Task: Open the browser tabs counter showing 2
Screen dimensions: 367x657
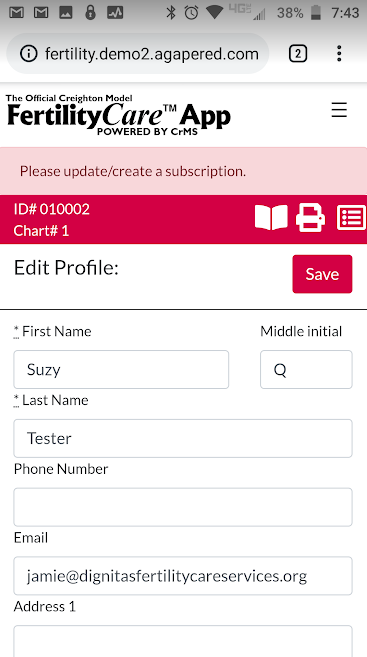Action: 298,54
